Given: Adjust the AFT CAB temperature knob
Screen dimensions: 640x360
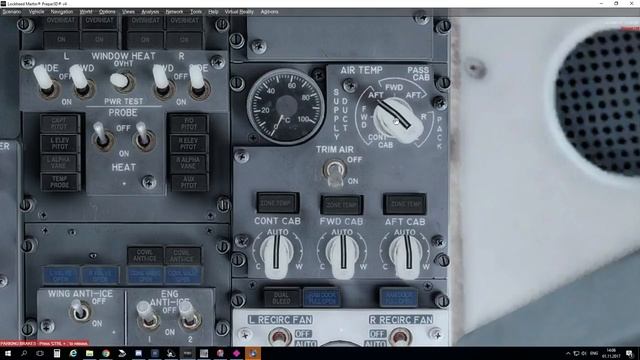Looking at the screenshot, I should point(407,256).
